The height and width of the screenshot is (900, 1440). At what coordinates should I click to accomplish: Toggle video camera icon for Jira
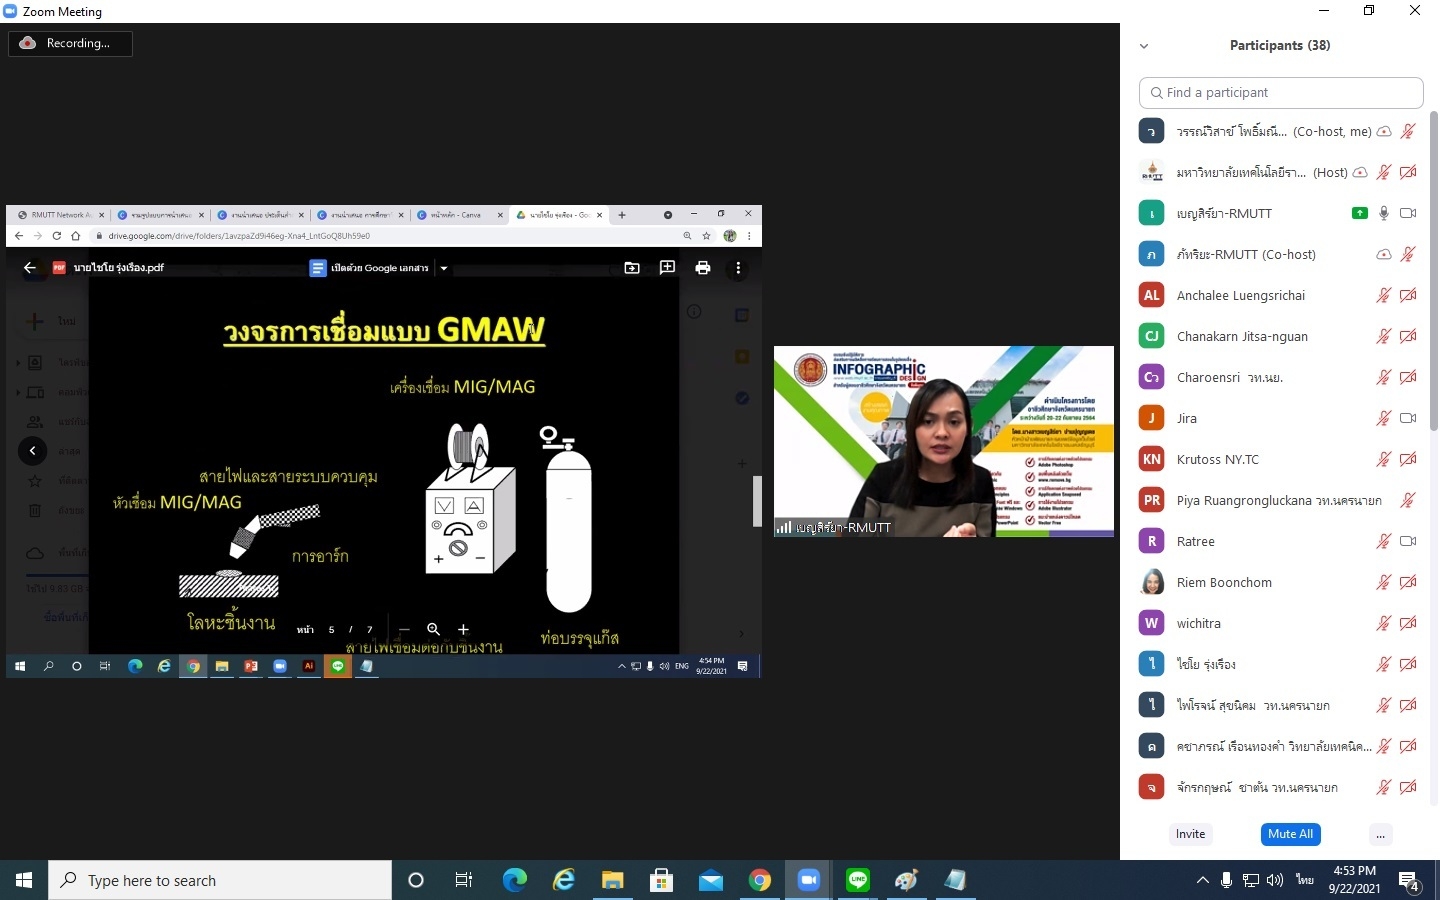(x=1408, y=418)
